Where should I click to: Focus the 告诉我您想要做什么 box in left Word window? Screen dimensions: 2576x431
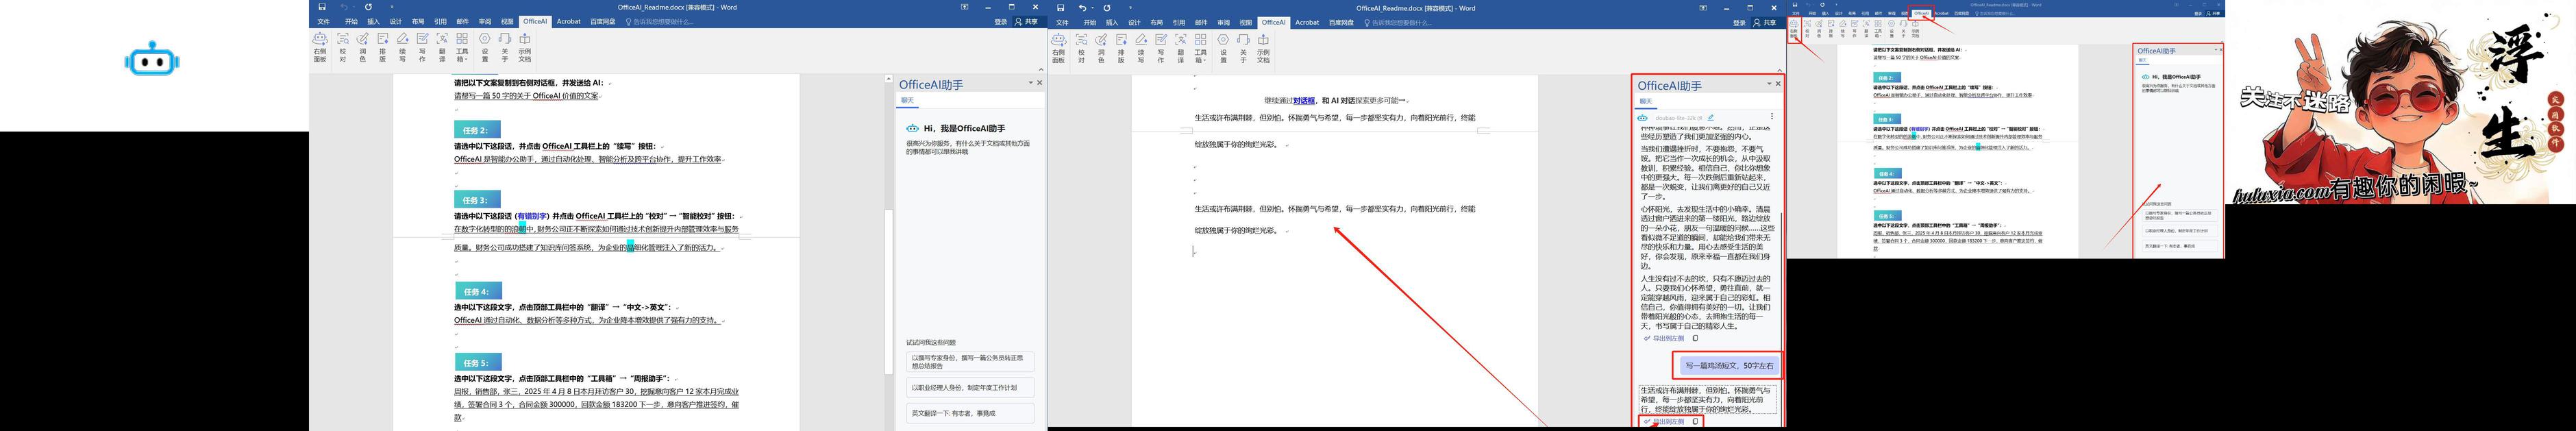click(x=659, y=22)
